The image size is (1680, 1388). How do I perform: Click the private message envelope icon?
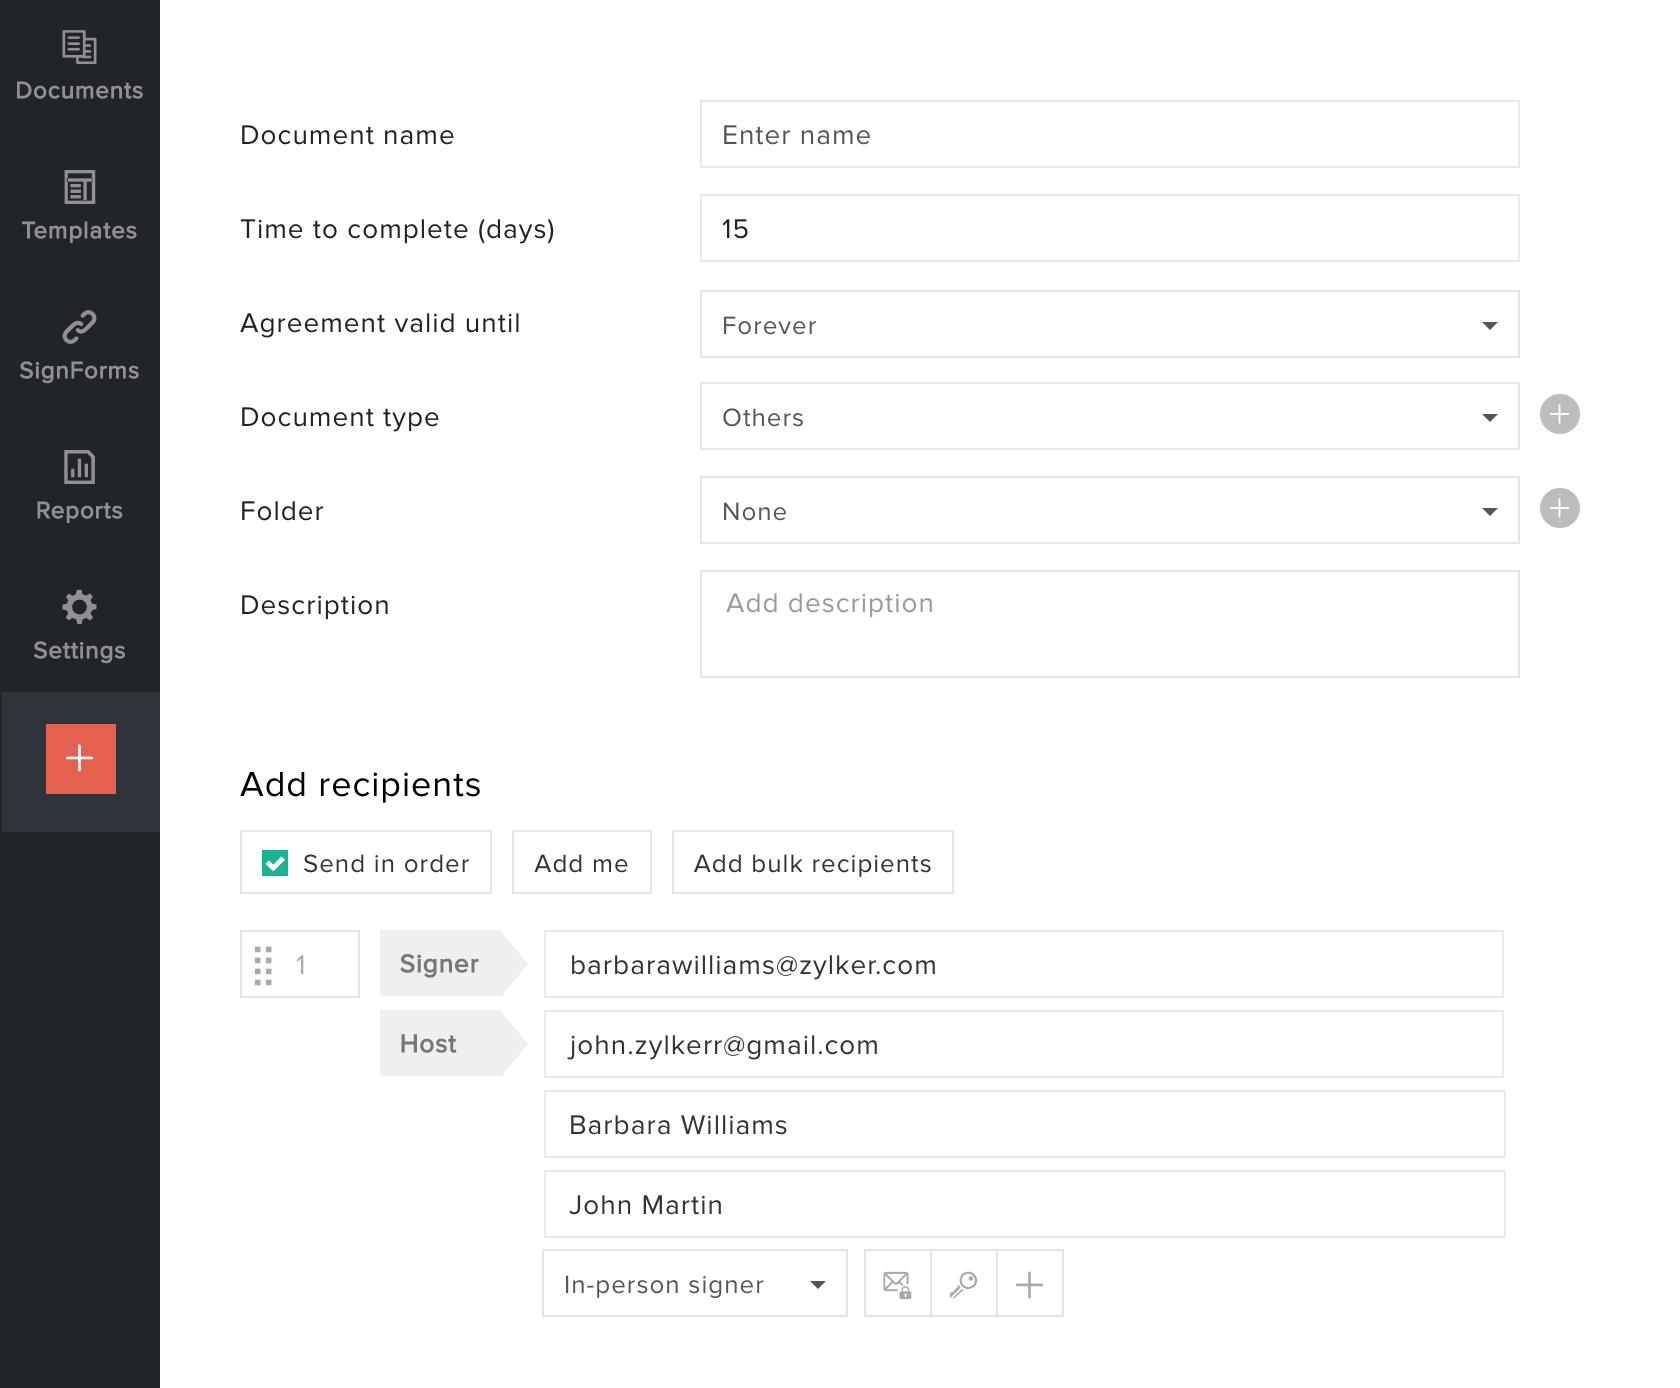click(897, 1284)
